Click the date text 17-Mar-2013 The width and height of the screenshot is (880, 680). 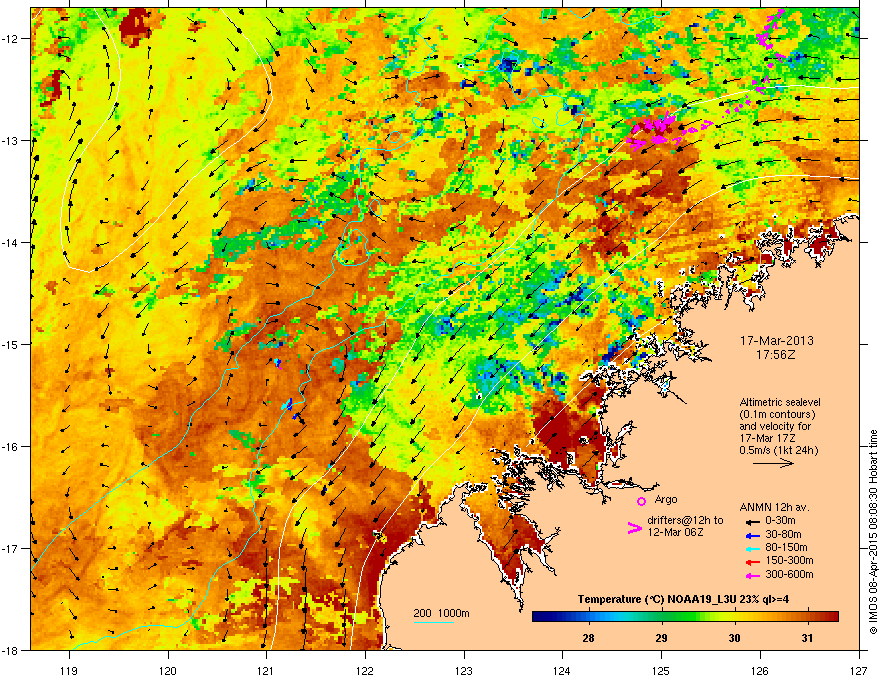[776, 341]
